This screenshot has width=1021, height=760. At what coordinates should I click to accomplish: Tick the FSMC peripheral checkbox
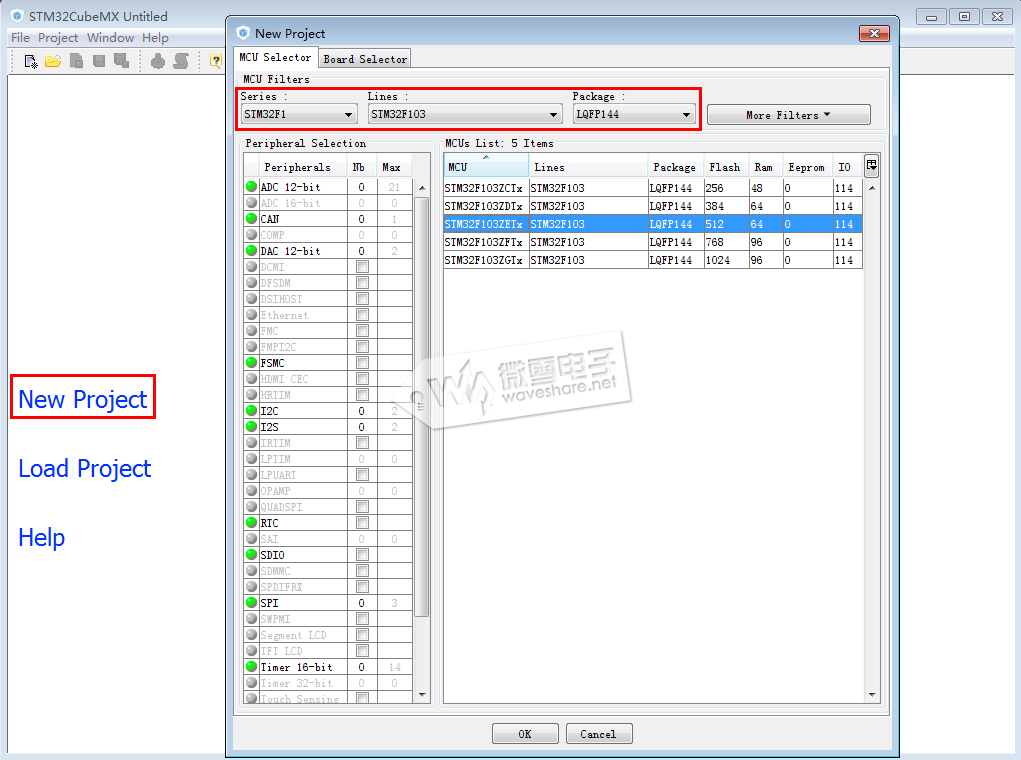[x=363, y=363]
